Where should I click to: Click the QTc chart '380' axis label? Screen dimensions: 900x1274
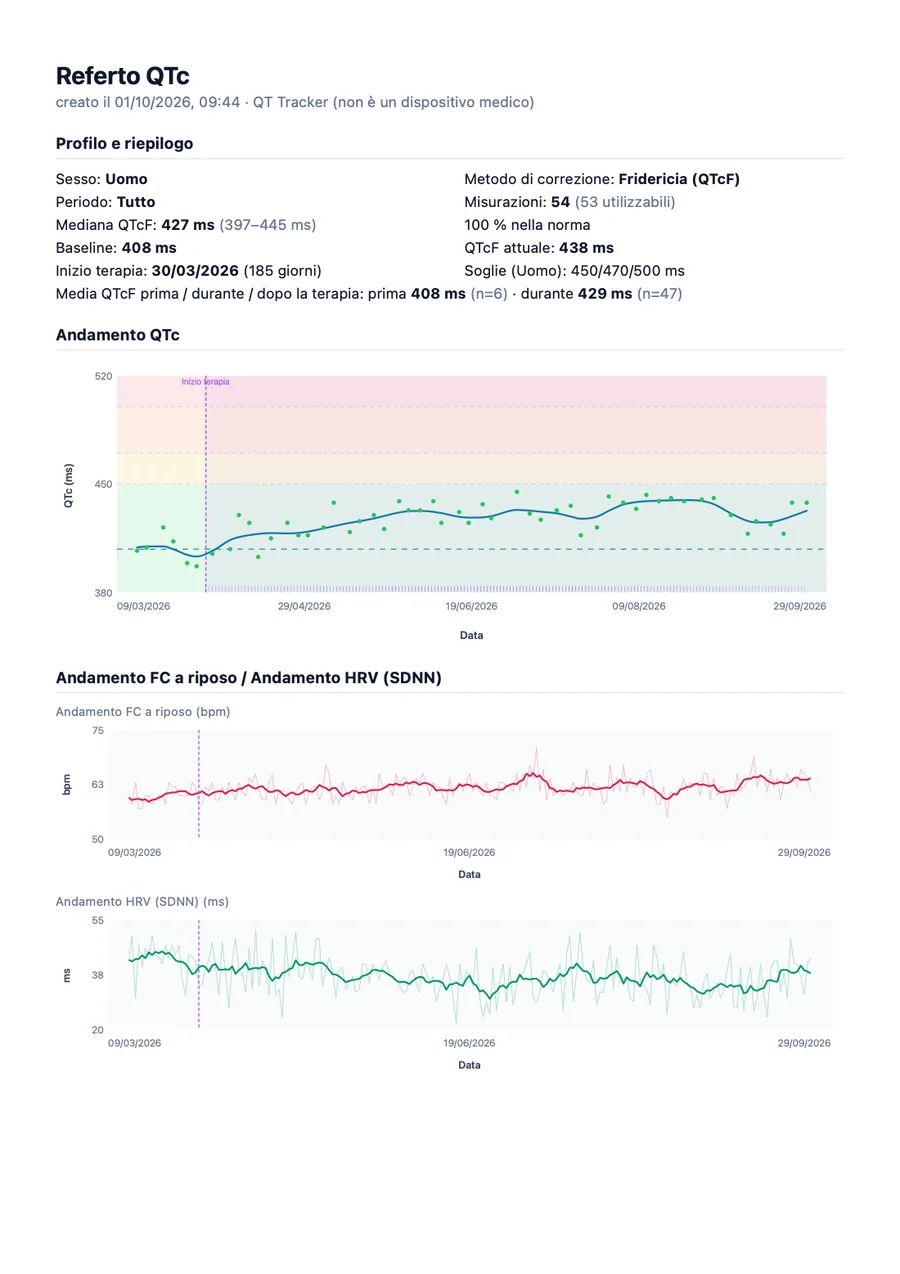point(104,593)
